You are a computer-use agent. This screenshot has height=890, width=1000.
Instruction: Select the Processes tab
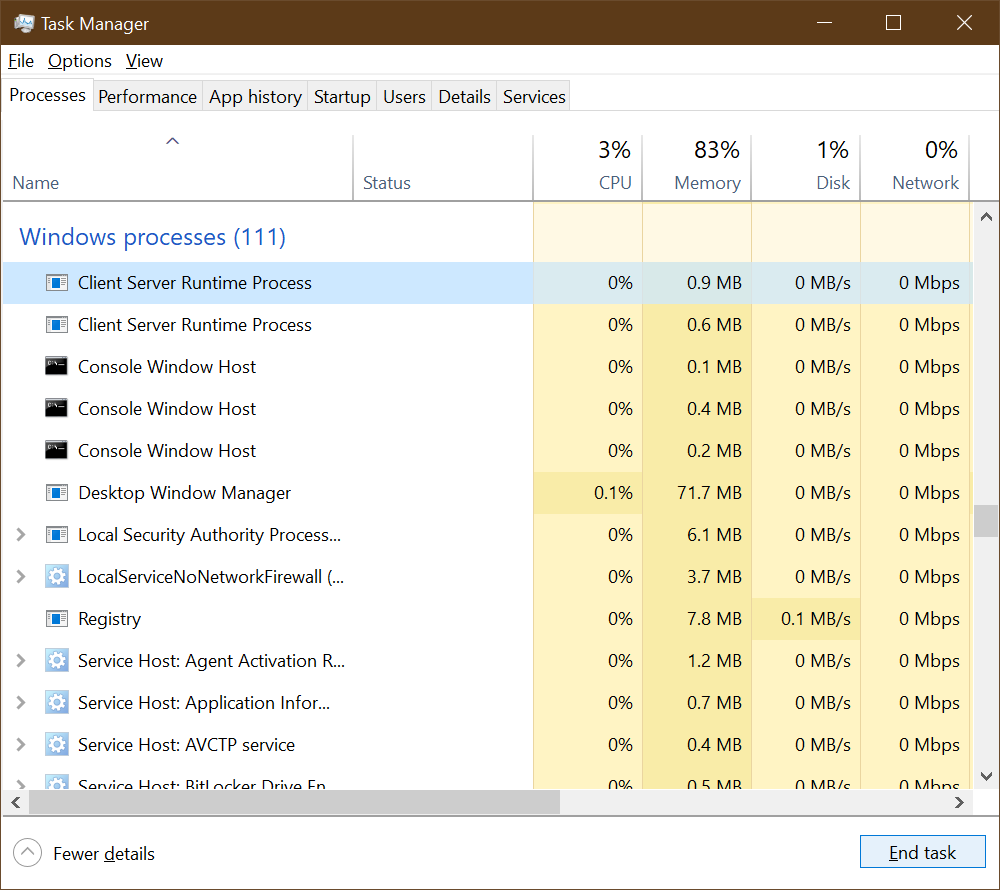(x=48, y=95)
